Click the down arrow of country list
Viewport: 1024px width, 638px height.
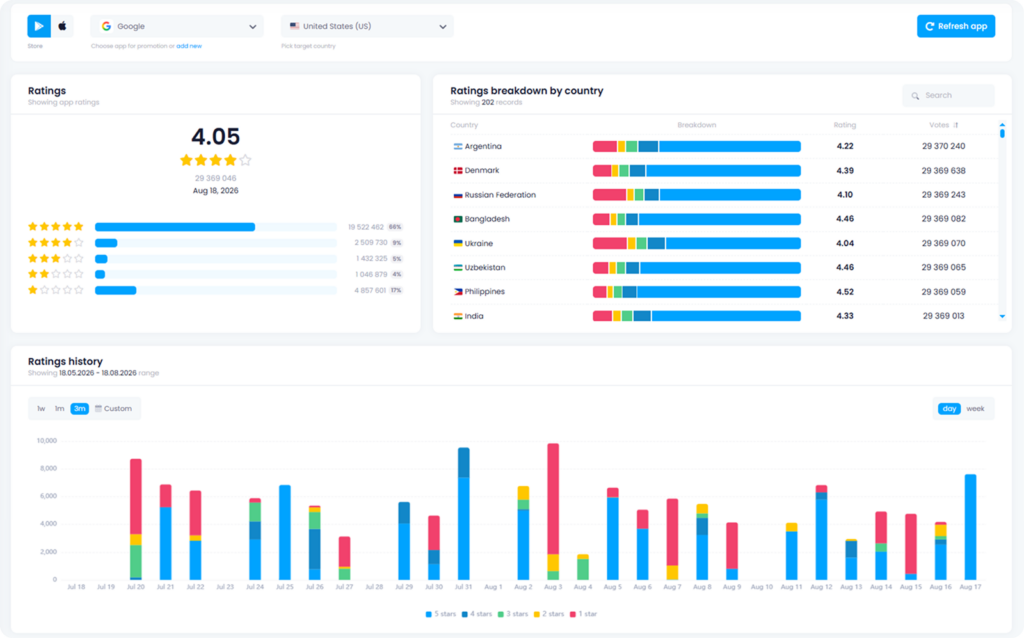[1002, 317]
